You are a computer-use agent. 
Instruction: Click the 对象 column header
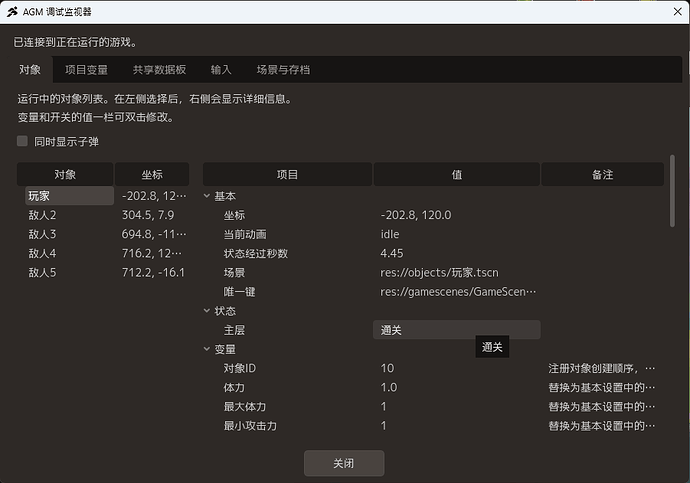point(65,174)
